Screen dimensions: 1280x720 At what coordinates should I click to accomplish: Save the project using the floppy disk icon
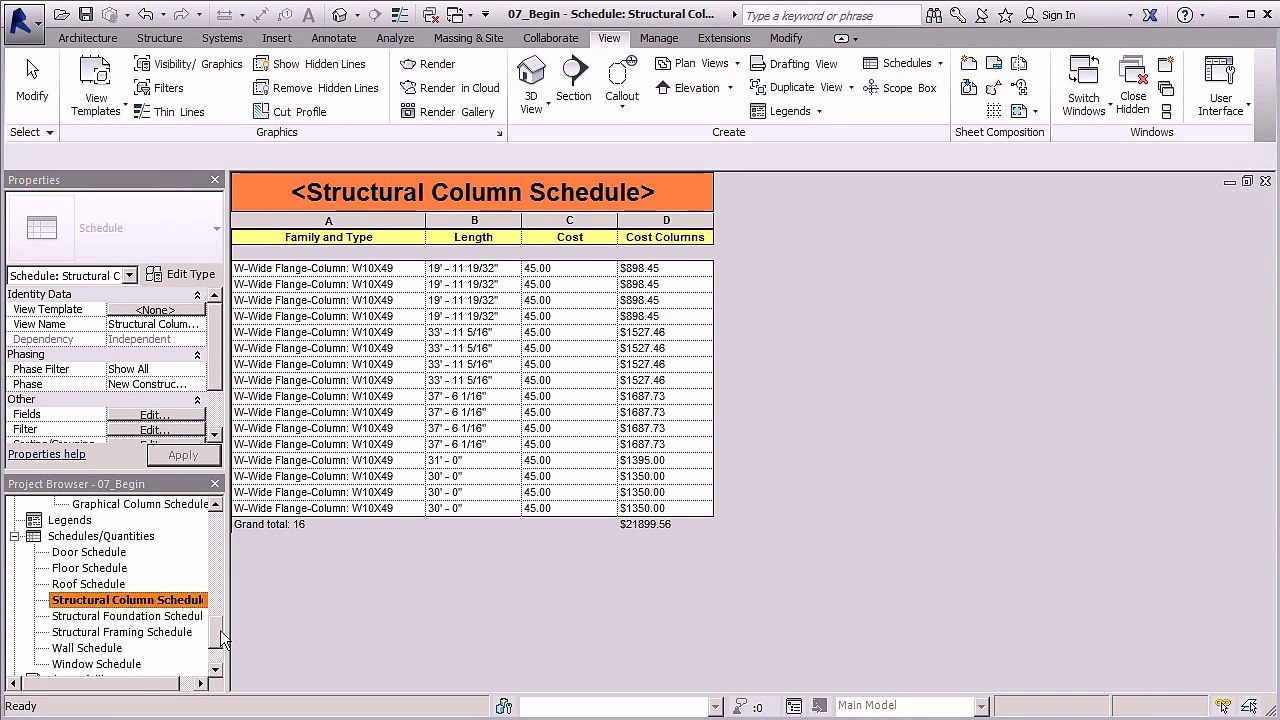click(x=86, y=15)
